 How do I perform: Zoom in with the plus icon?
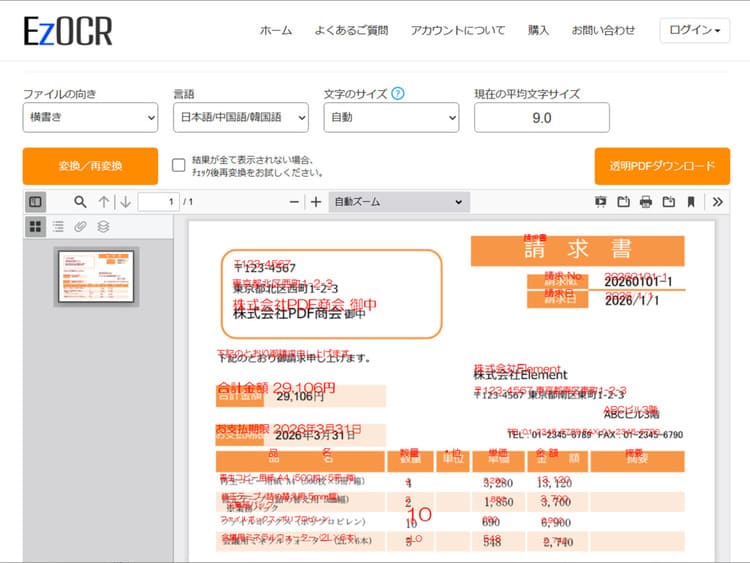coord(316,202)
